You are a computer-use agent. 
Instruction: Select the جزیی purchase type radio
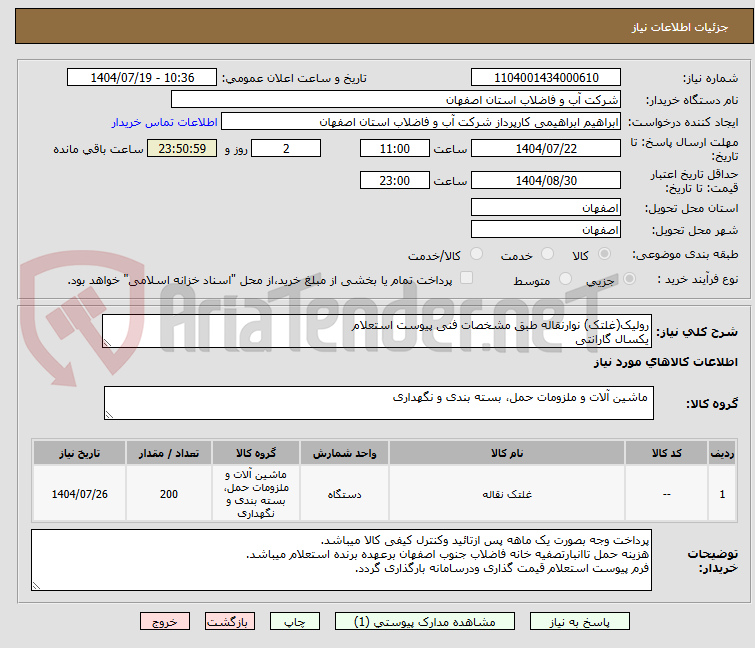point(629,279)
